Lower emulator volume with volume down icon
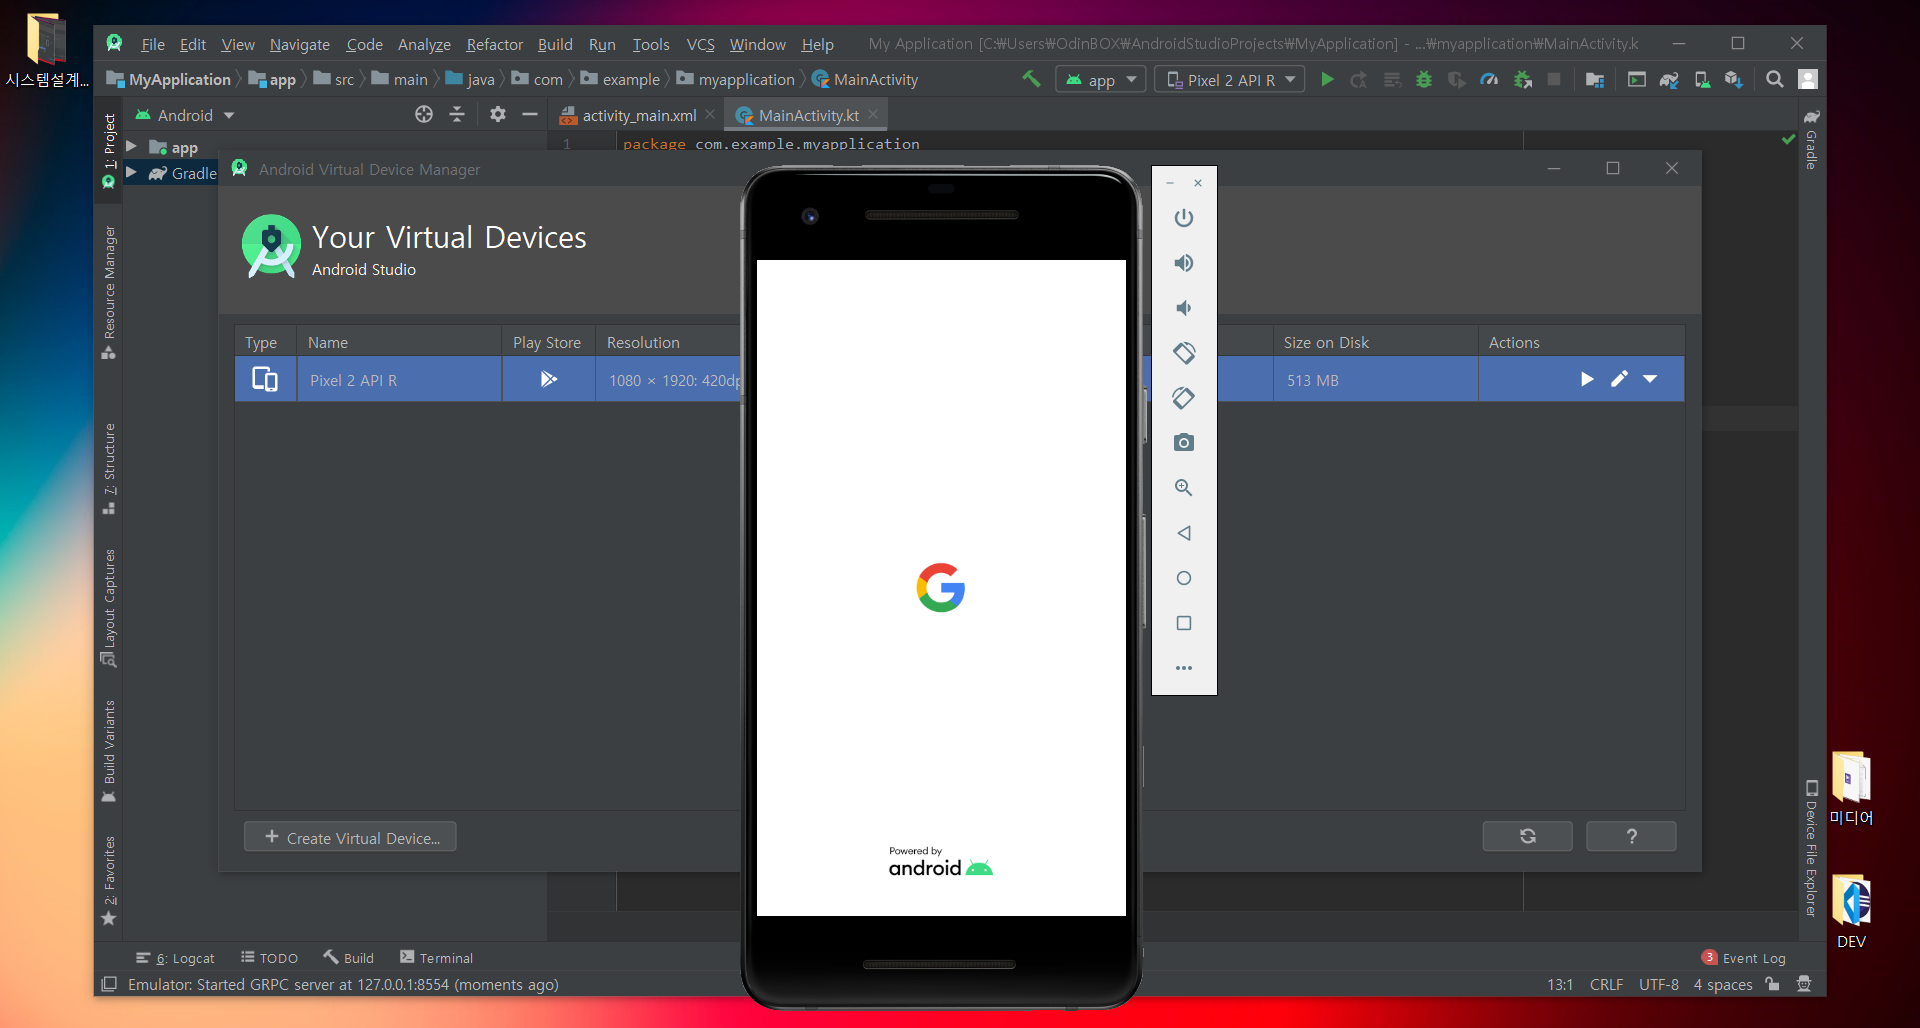 pos(1184,308)
